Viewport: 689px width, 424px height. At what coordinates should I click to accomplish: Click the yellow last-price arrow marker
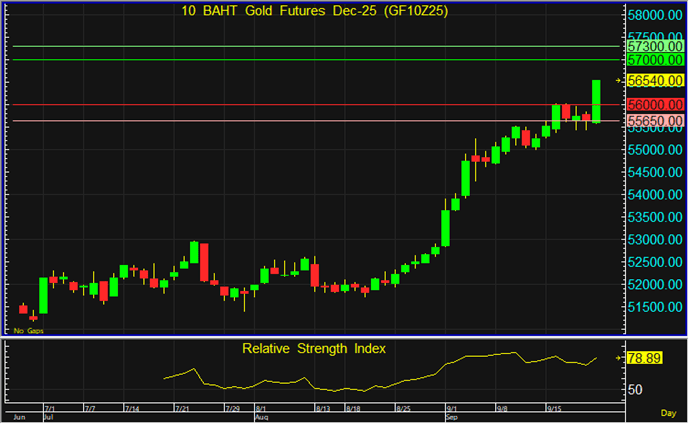(620, 80)
